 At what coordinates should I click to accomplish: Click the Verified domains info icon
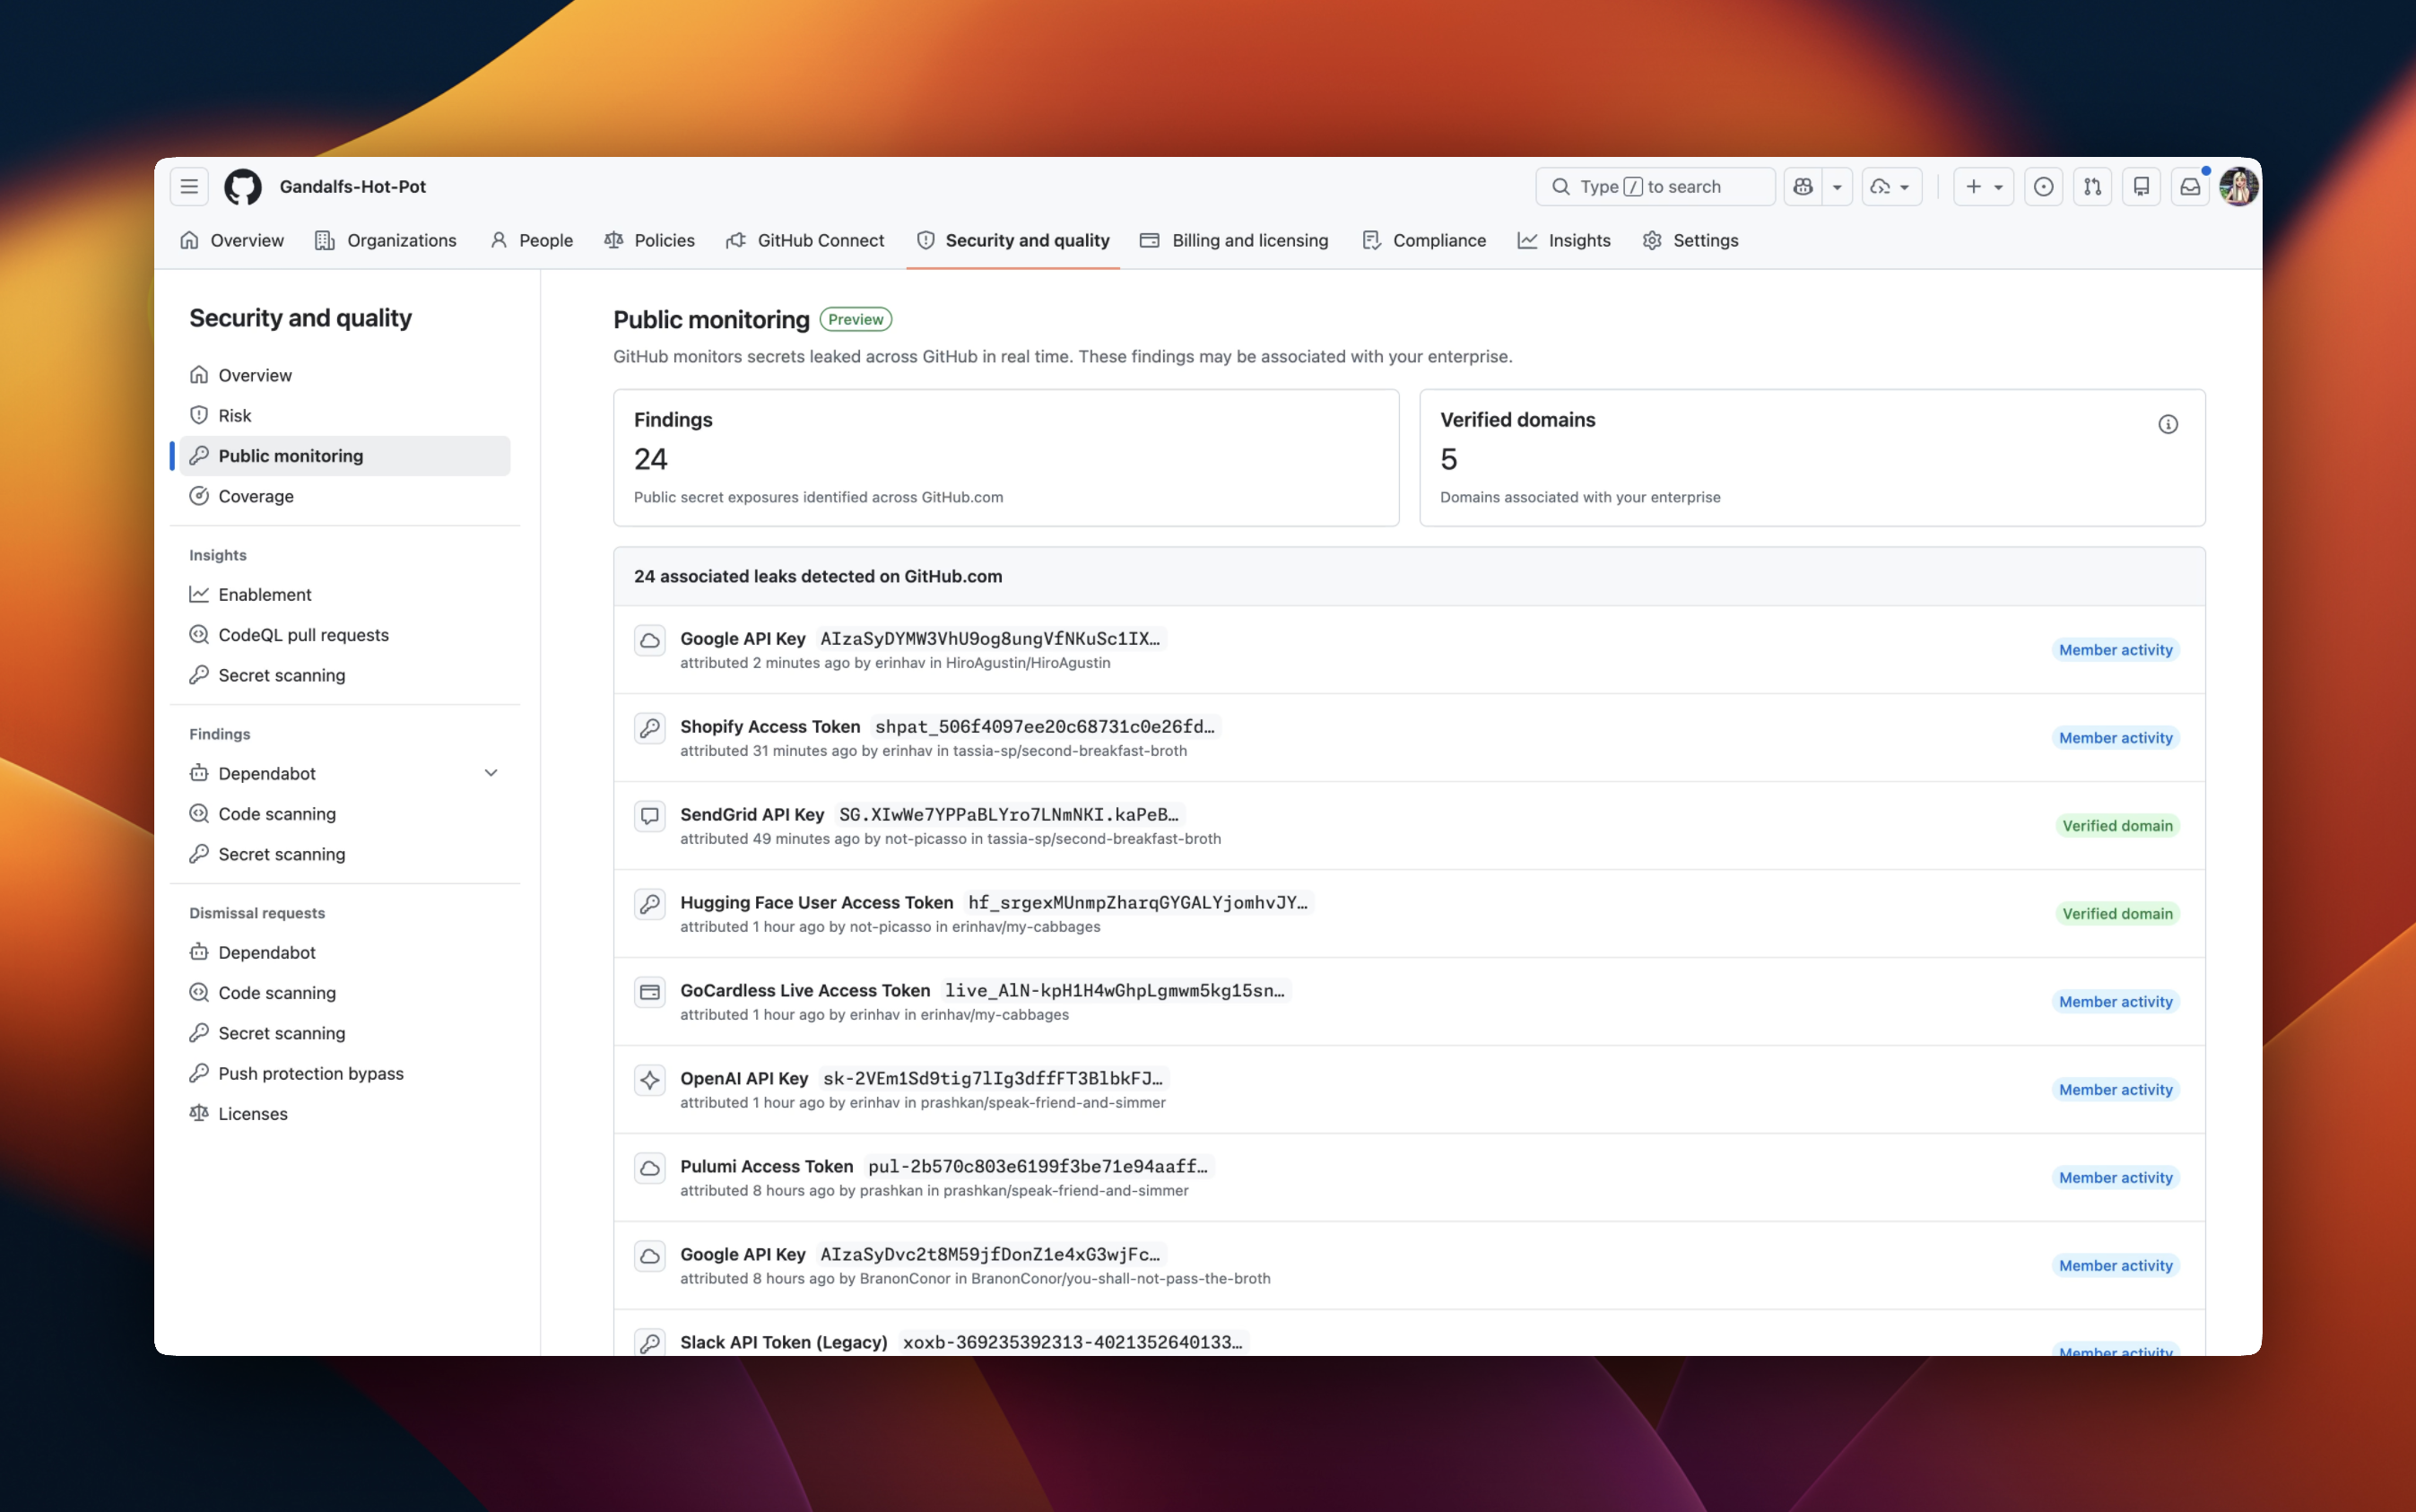2168,425
